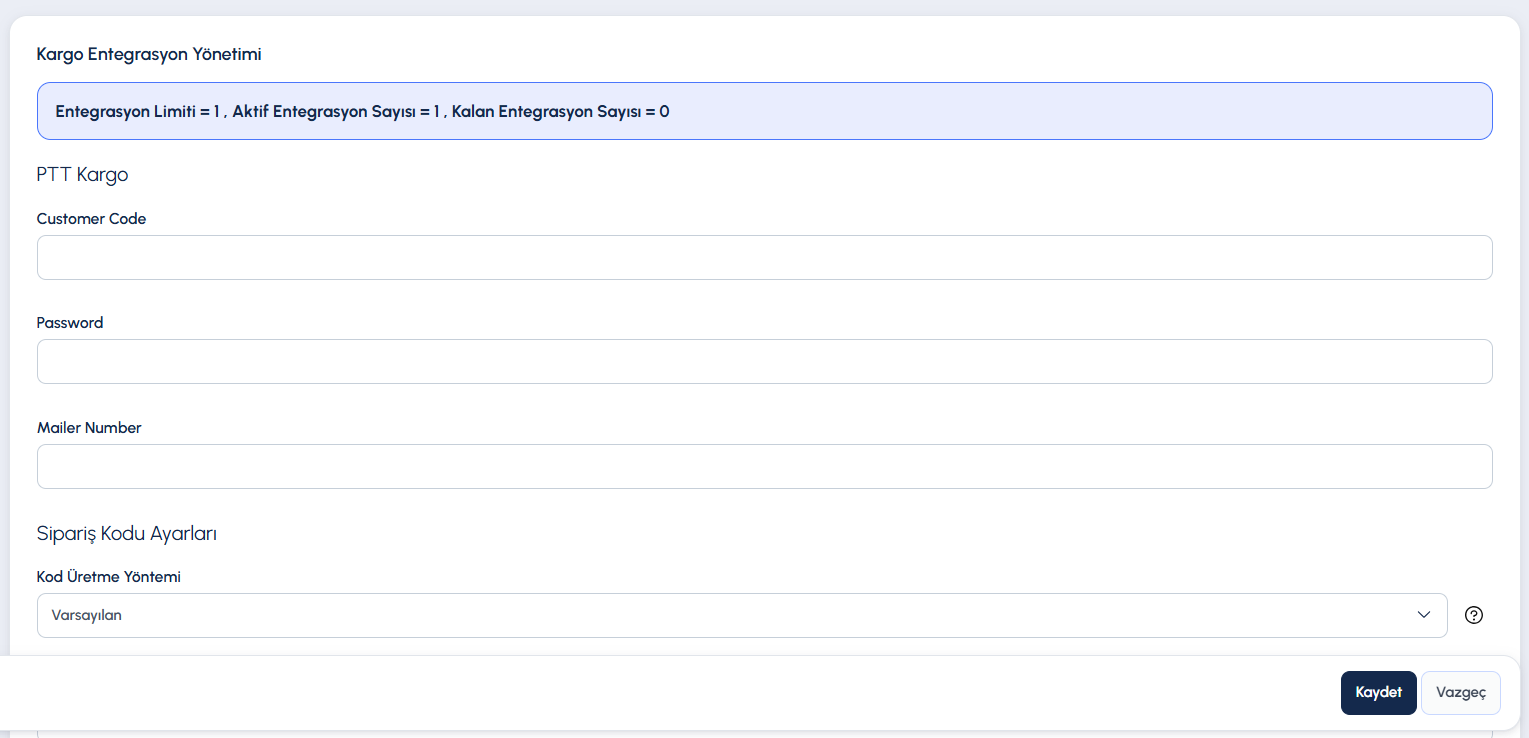1529x738 pixels.
Task: Focus the Mailer Number input field
Action: pyautogui.click(x=765, y=466)
